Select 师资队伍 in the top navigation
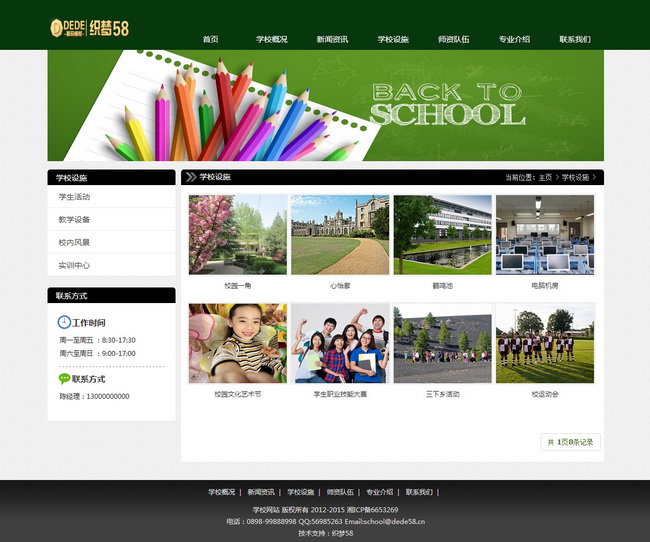 tap(453, 39)
